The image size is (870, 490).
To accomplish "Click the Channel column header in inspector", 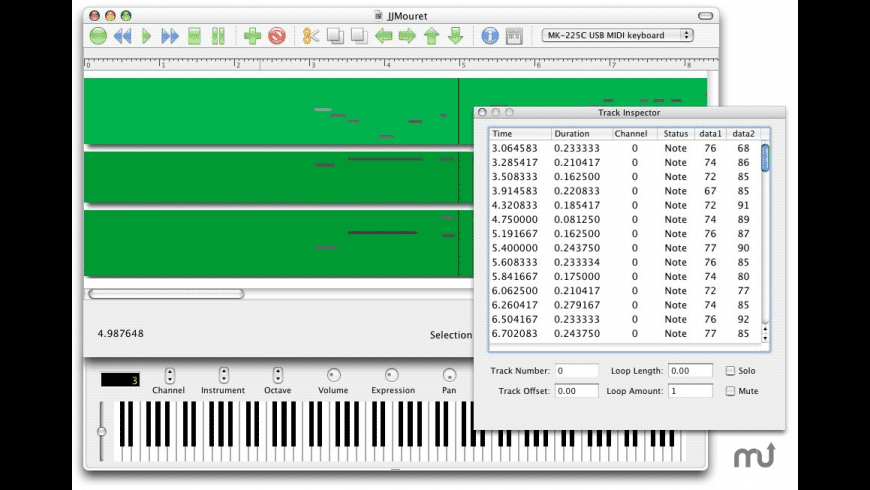I will (634, 134).
